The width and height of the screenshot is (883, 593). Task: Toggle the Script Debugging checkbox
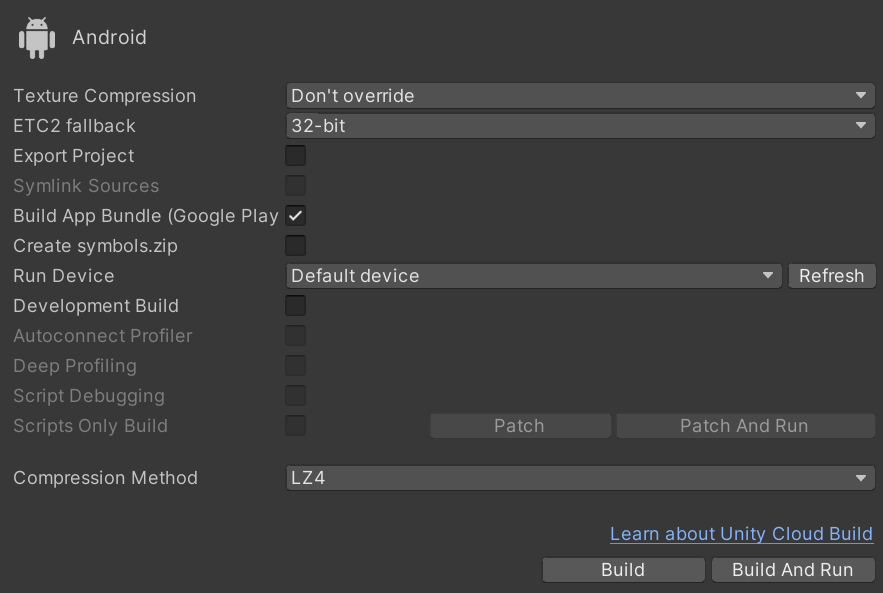pos(296,396)
